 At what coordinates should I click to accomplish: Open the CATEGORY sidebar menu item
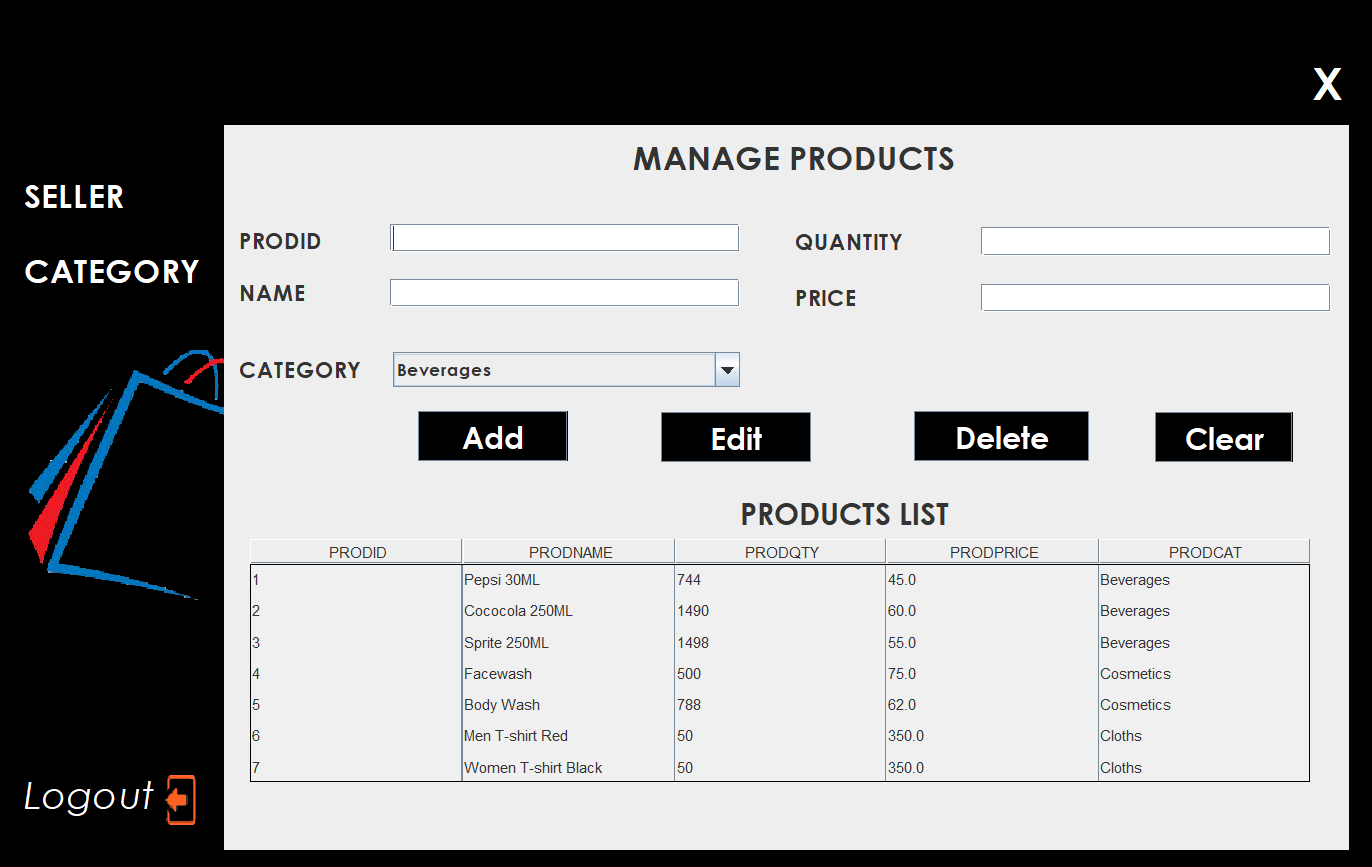tap(111, 271)
